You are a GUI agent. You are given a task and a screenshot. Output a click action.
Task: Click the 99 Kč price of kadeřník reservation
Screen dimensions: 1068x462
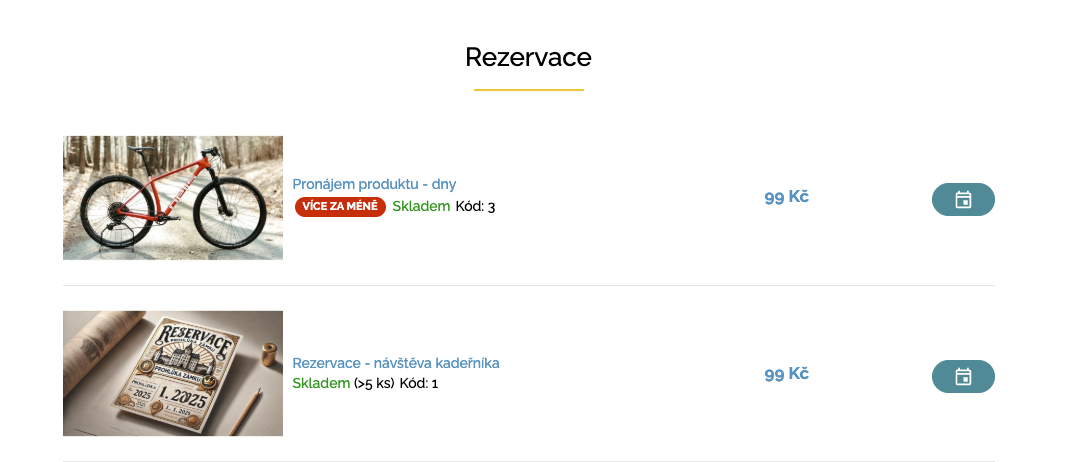coord(786,374)
